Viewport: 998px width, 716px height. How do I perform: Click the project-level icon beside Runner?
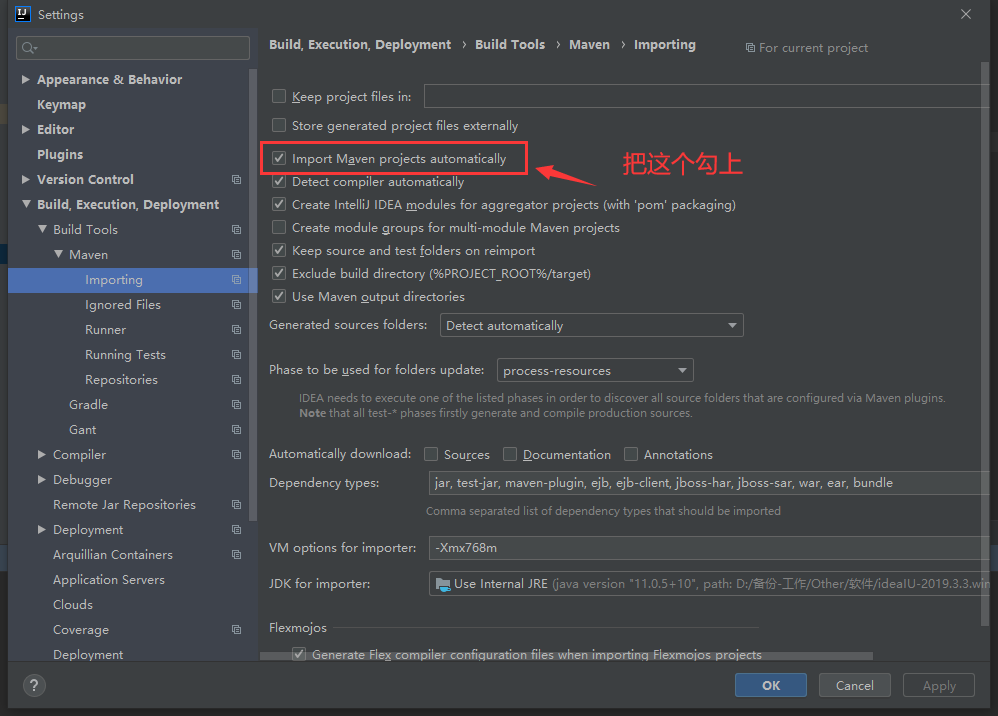pyautogui.click(x=237, y=330)
